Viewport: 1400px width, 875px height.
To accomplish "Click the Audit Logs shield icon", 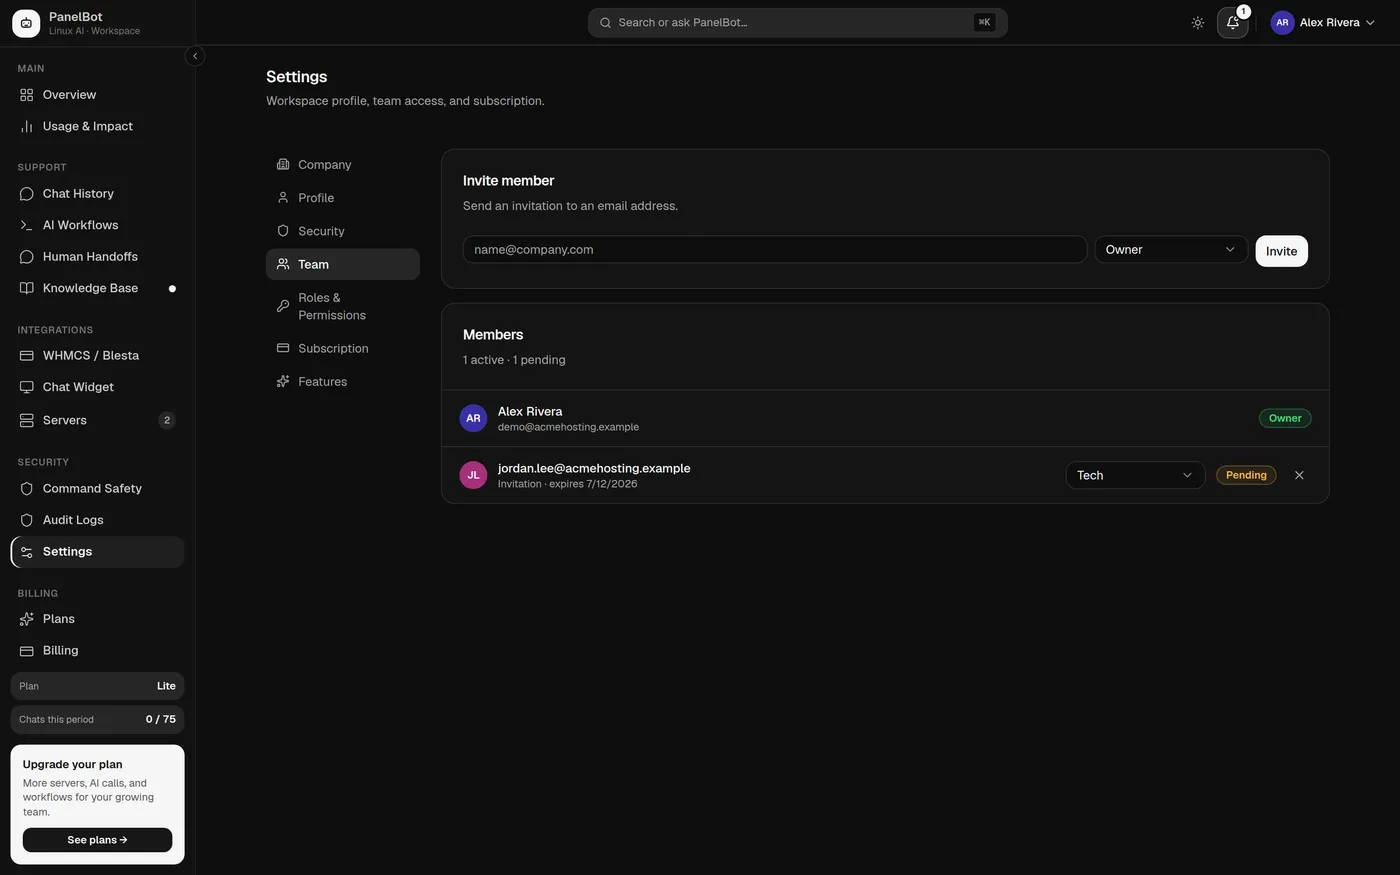I will (x=27, y=520).
